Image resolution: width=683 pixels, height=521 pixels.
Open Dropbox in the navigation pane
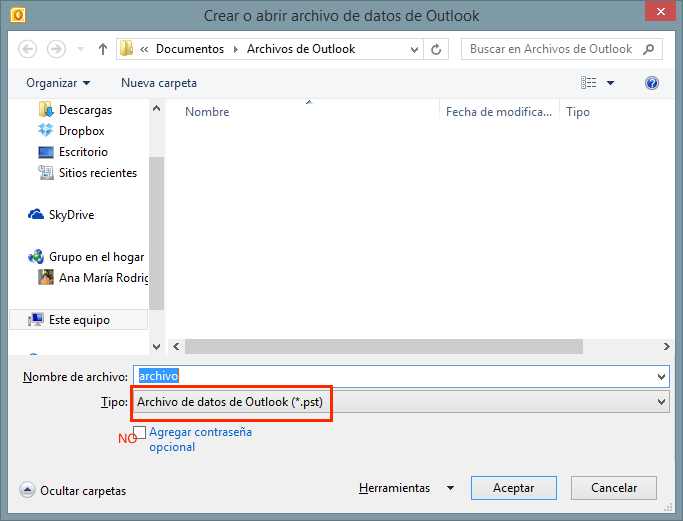pyautogui.click(x=81, y=131)
